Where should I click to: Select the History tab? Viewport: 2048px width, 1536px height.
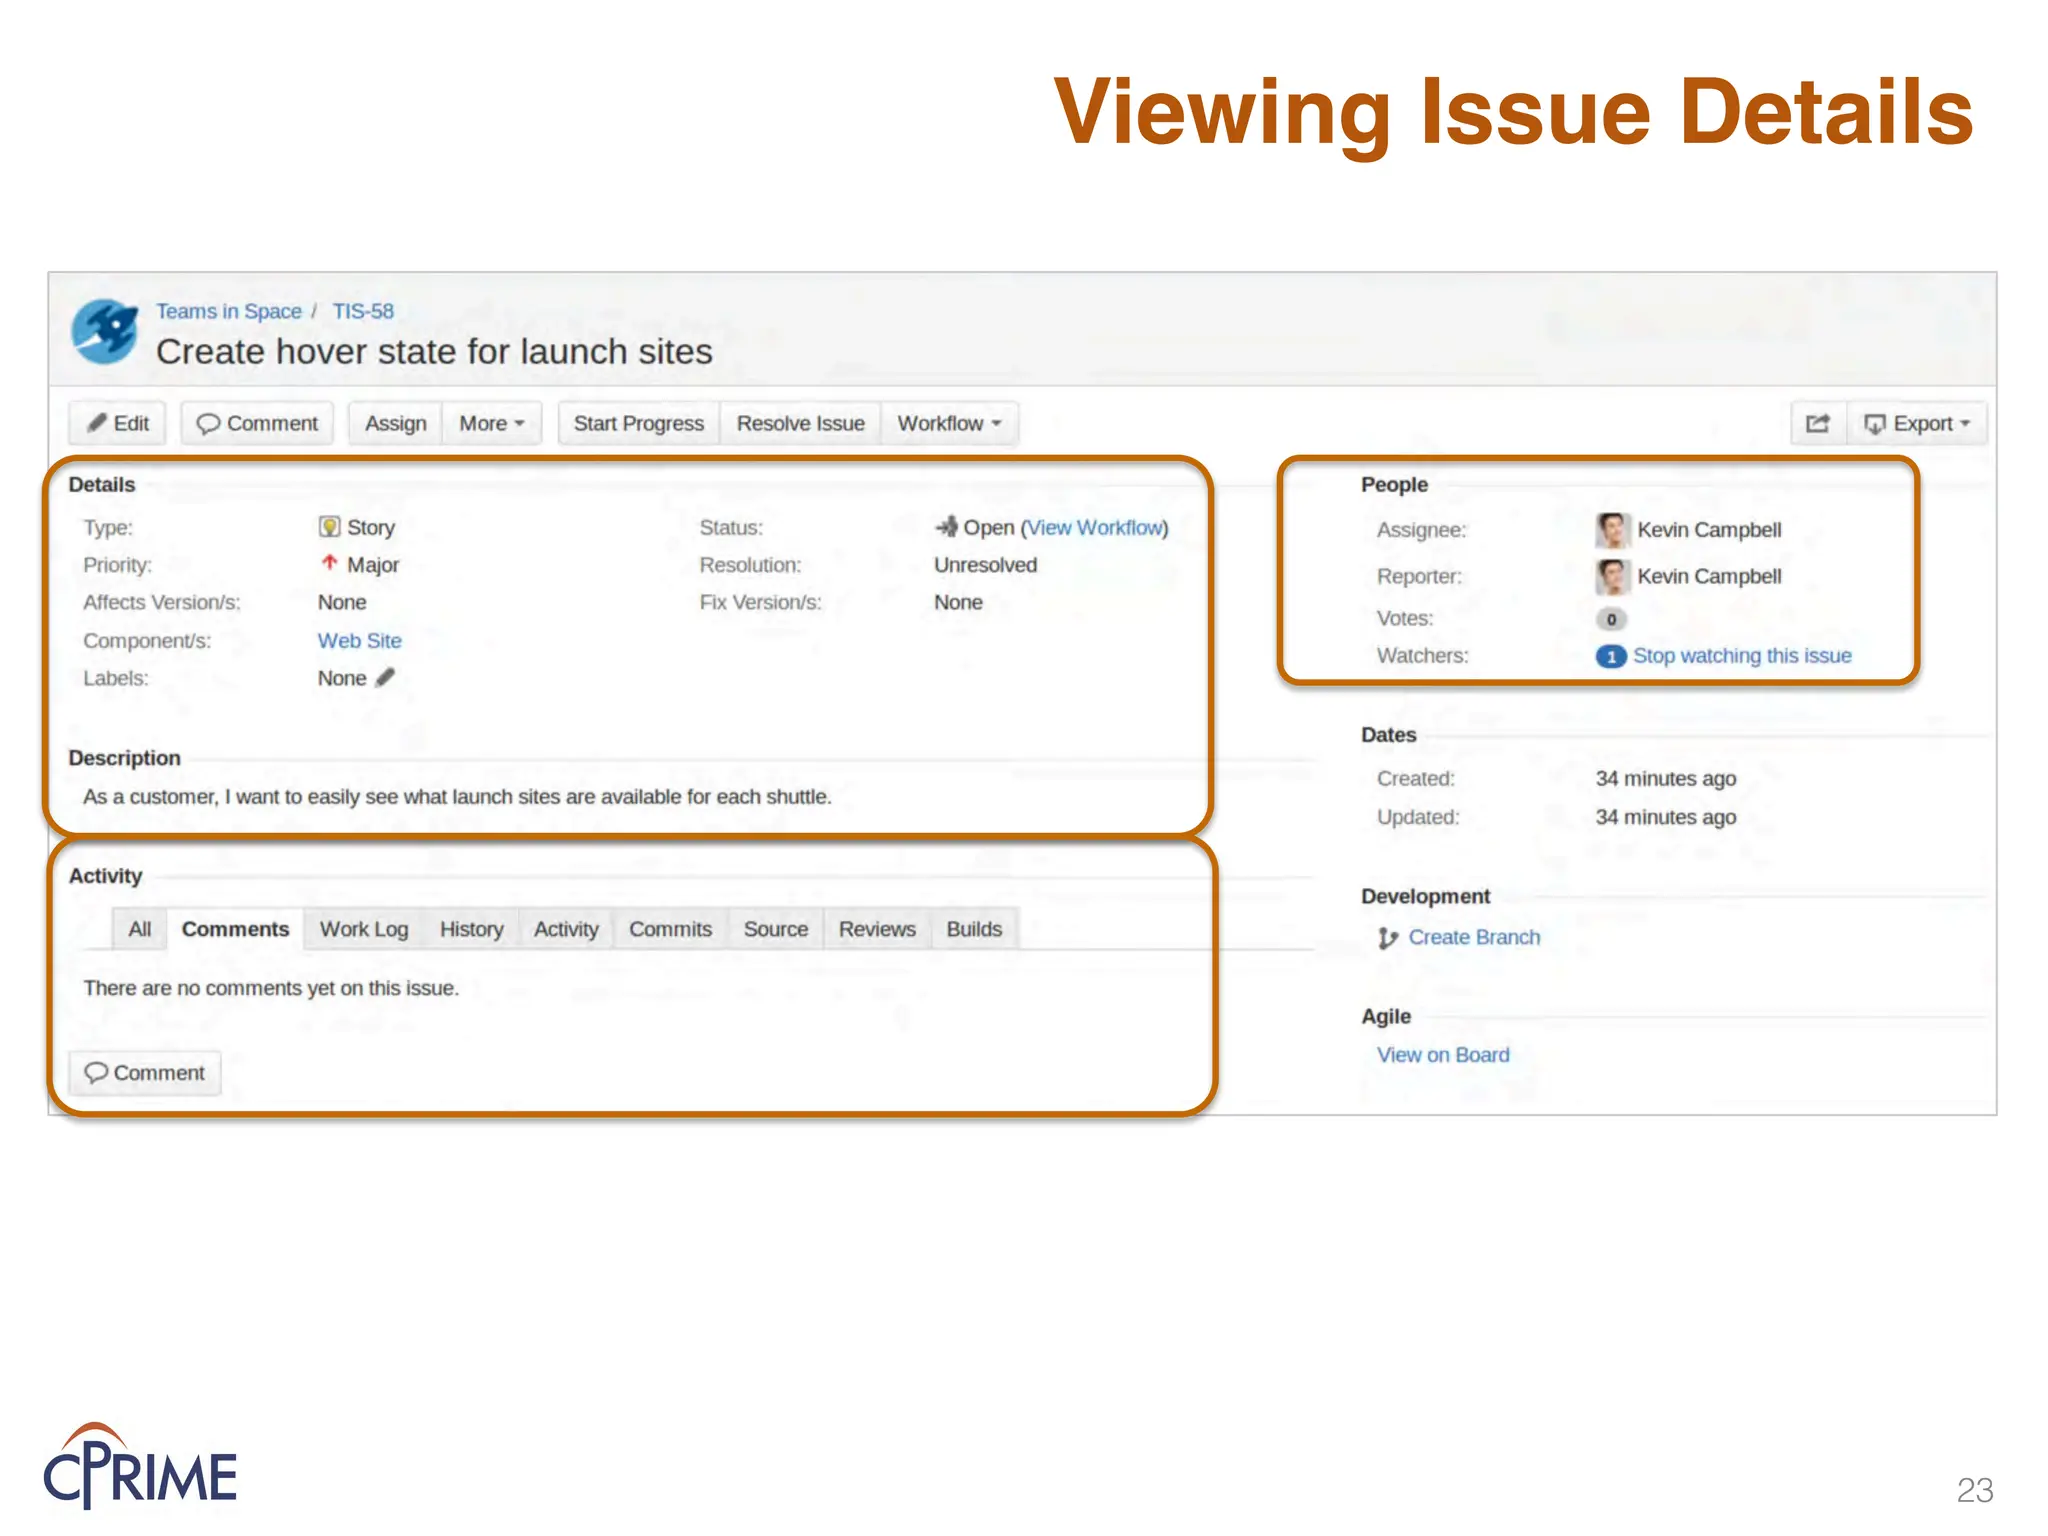pyautogui.click(x=471, y=929)
